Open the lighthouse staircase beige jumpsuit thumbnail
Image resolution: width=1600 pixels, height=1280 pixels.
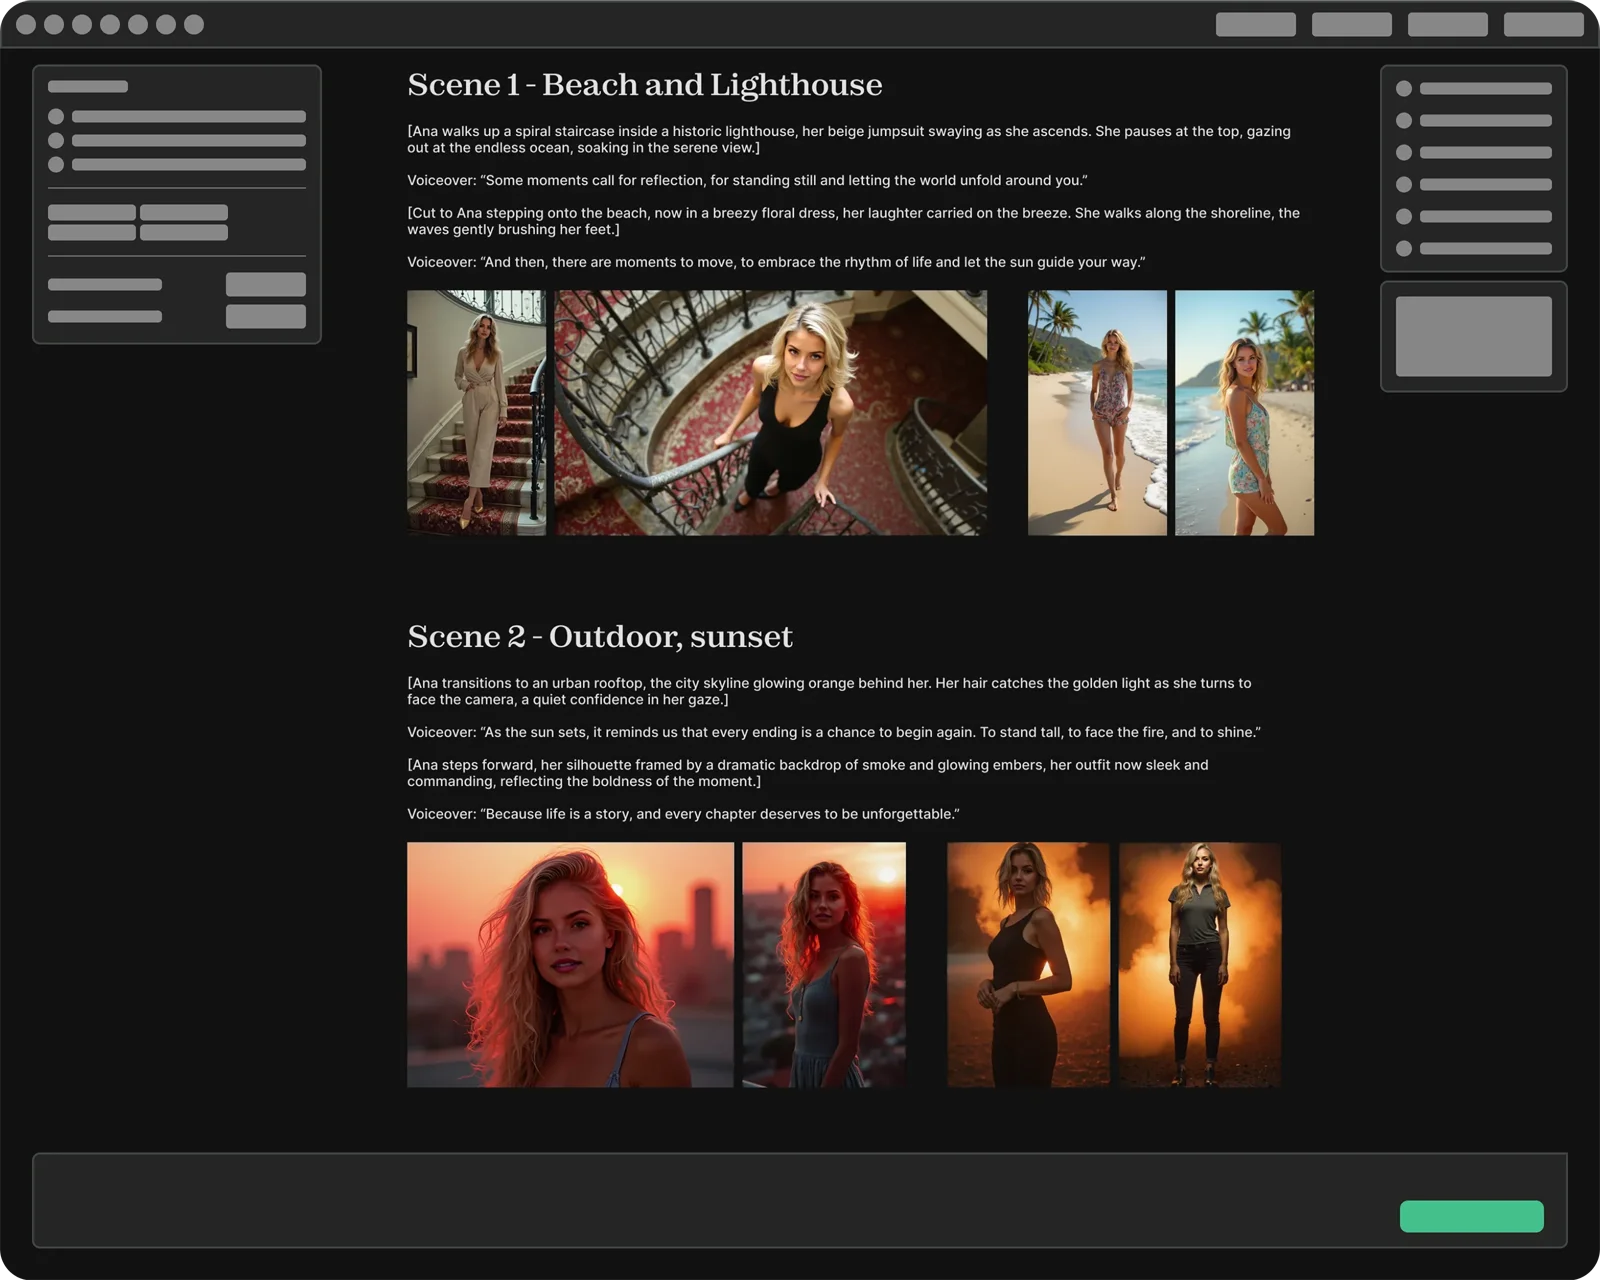point(476,413)
